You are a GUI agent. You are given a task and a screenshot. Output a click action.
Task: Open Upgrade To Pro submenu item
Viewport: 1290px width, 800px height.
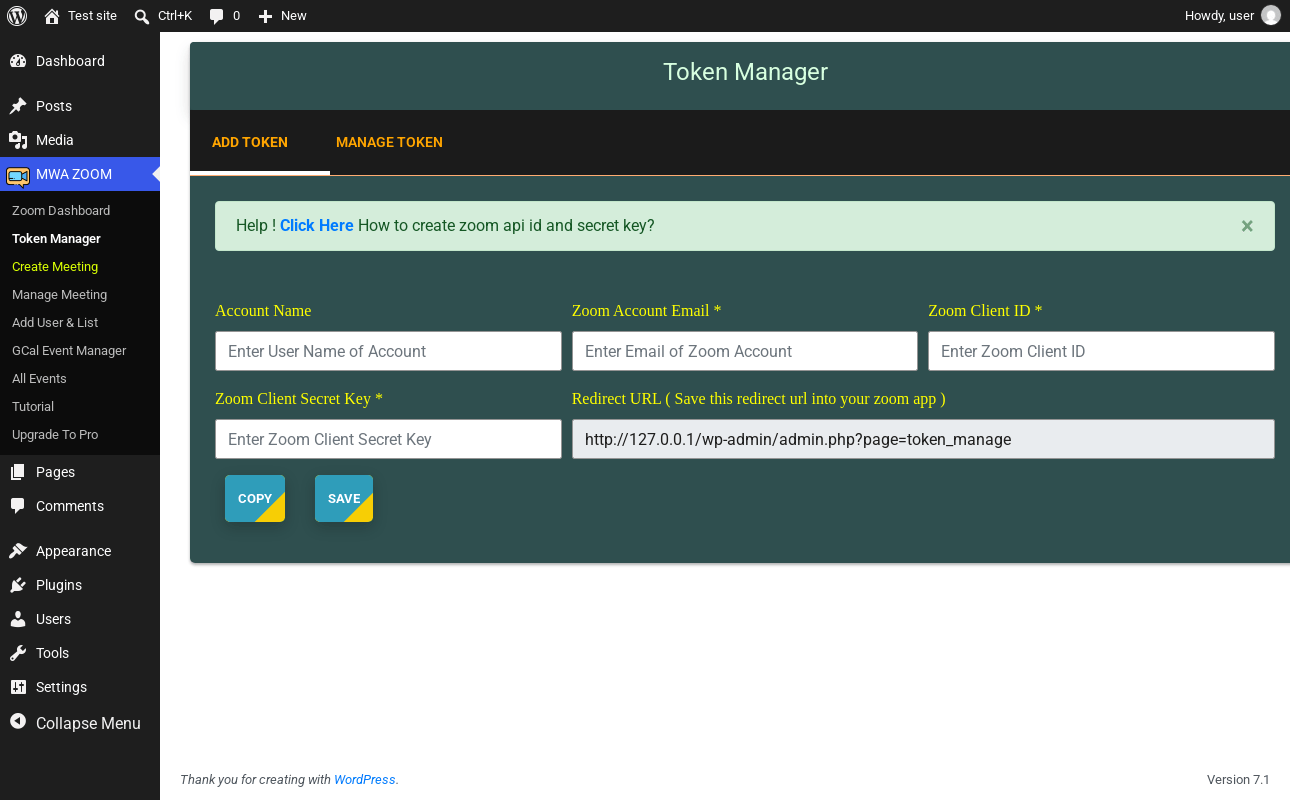coord(55,435)
